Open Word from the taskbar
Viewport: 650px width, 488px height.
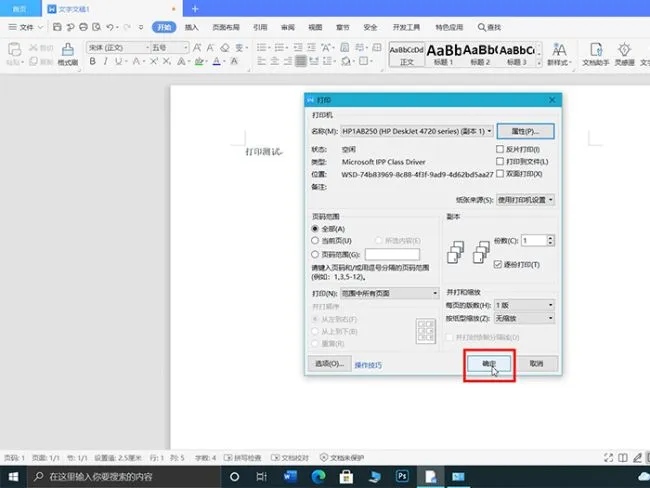tap(290, 476)
